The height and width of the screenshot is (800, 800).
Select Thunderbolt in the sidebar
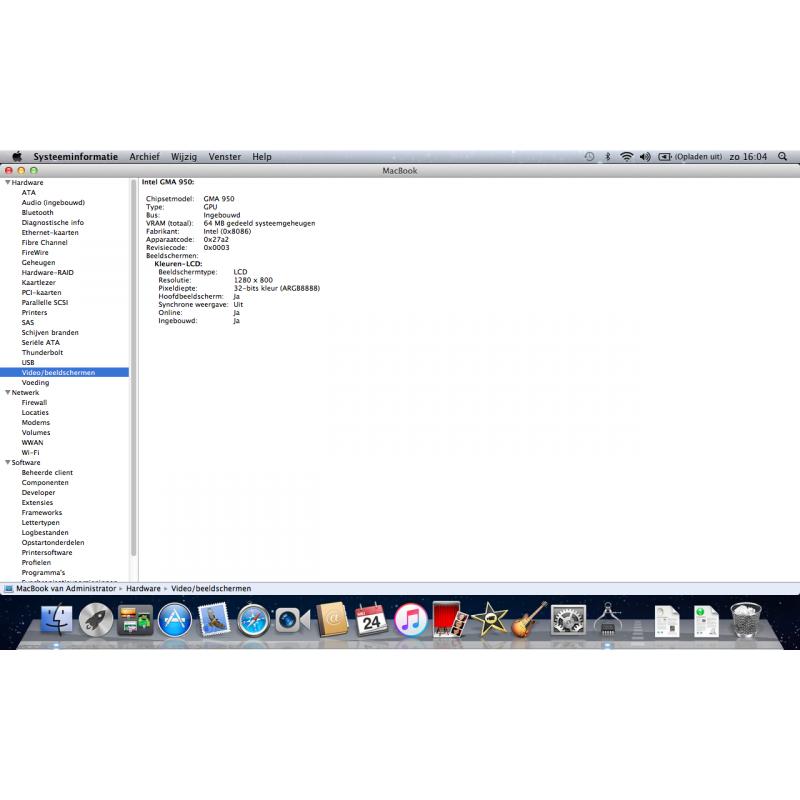point(42,353)
